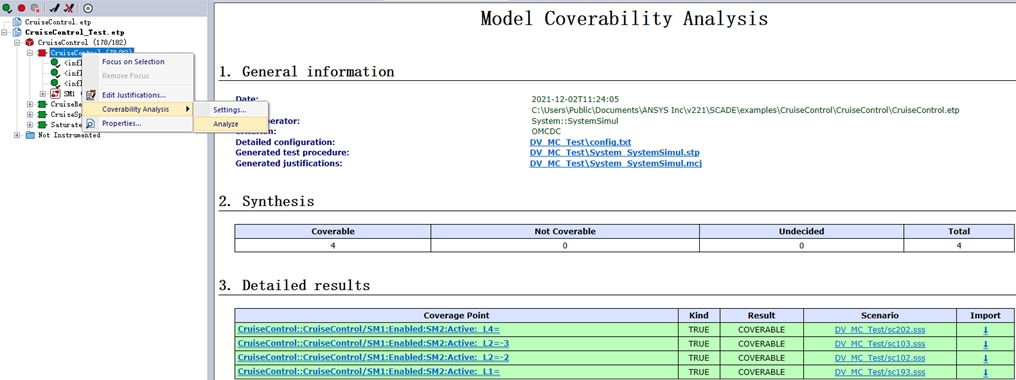Click the green operator icon beside CruiseRe...
Screen dimensions: 1016x380
(x=42, y=104)
